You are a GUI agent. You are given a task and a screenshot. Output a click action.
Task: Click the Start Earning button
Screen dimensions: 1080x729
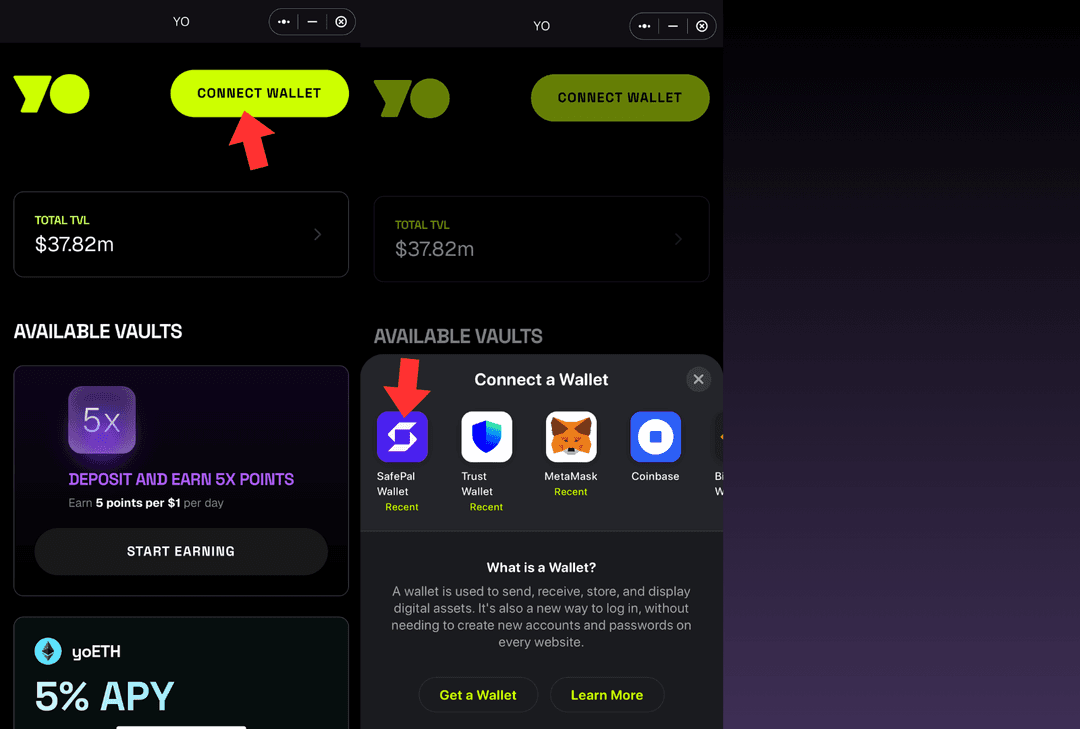coord(181,551)
